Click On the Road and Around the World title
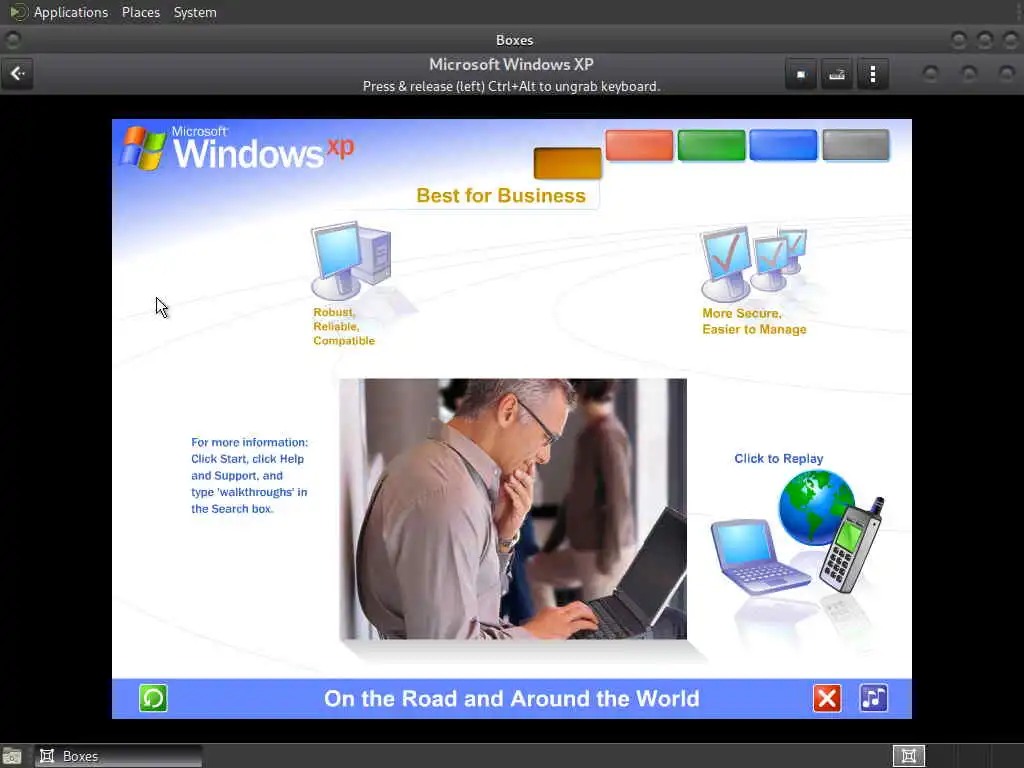 pos(511,699)
